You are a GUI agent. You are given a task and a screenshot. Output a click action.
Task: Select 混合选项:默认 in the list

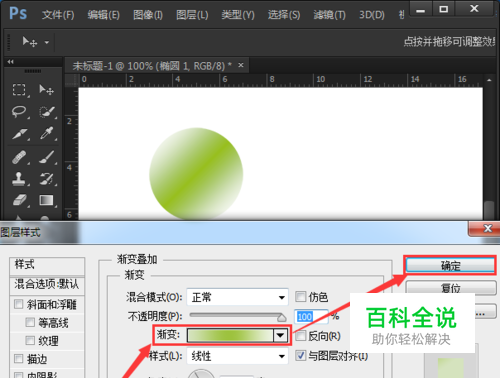[x=47, y=284]
